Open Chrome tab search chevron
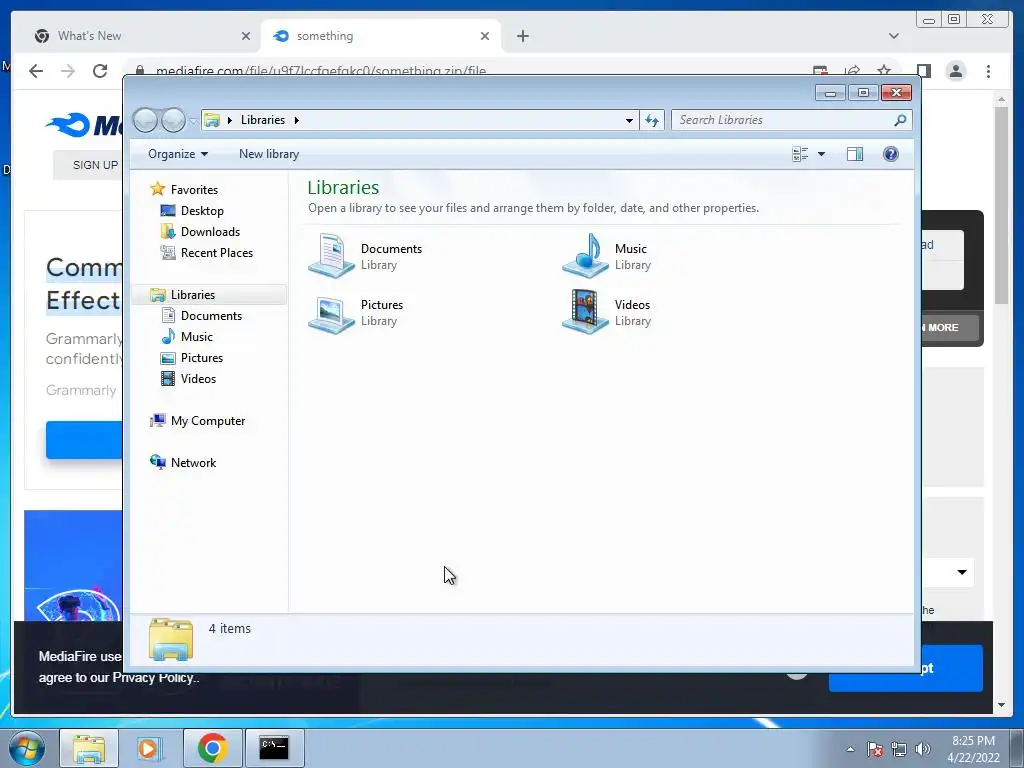This screenshot has width=1024, height=768. click(893, 36)
